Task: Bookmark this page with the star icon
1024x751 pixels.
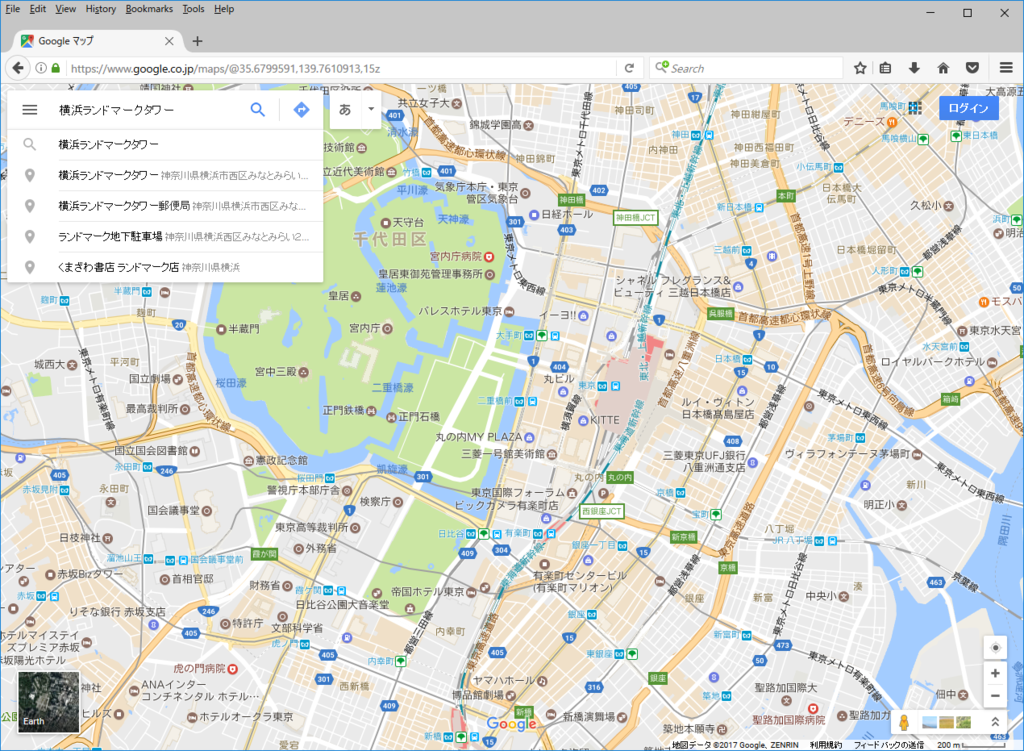Action: [860, 68]
